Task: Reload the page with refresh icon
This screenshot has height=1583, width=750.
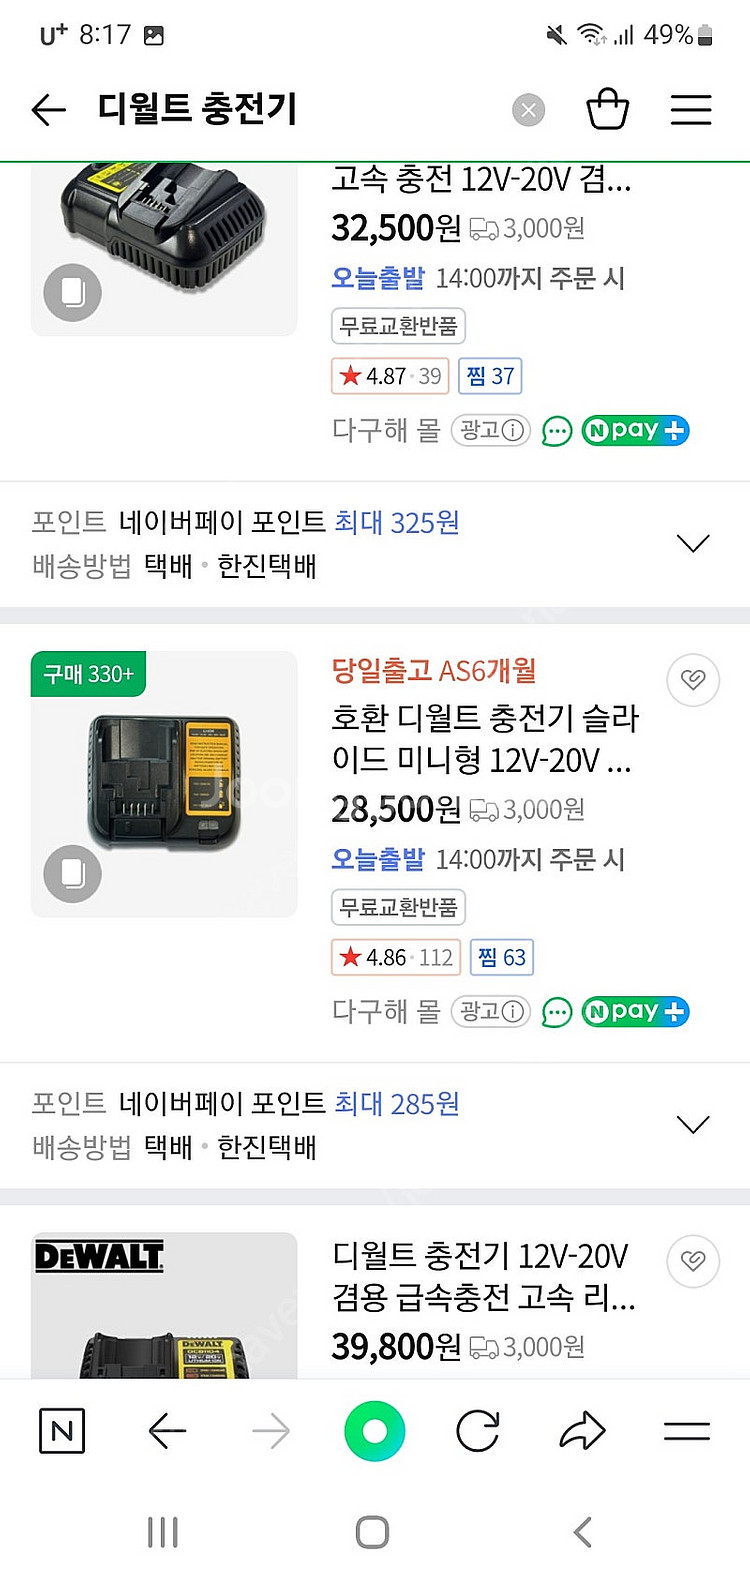Action: coord(478,1431)
